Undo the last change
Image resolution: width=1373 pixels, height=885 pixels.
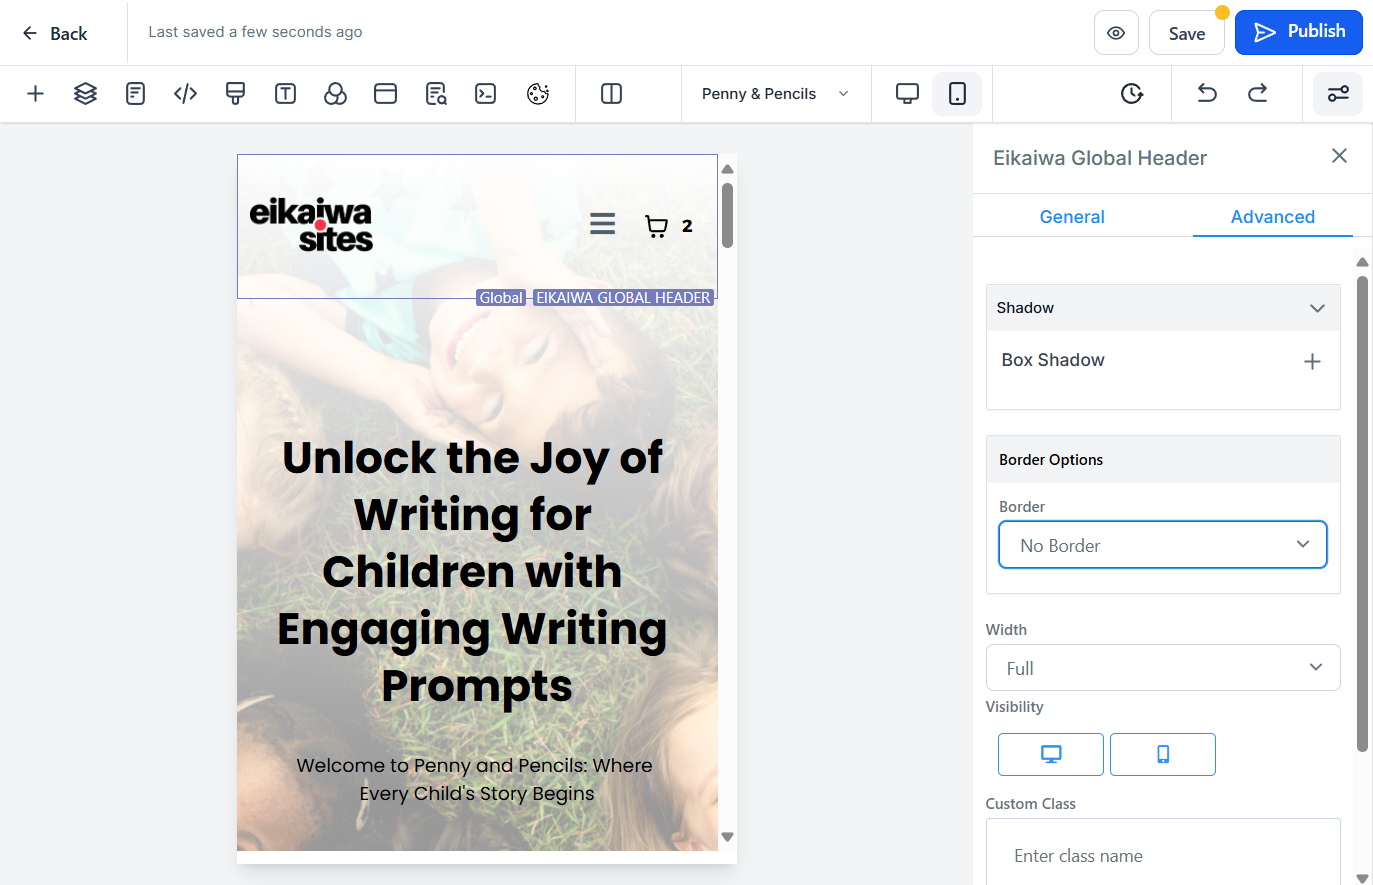point(1207,94)
